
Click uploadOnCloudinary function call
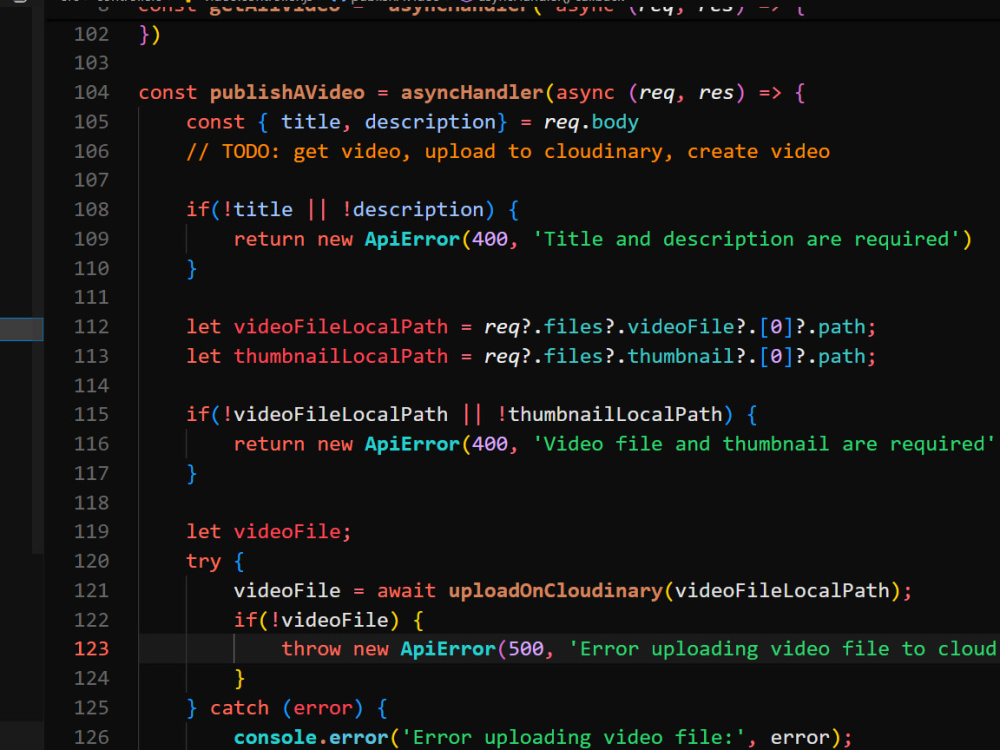click(555, 591)
